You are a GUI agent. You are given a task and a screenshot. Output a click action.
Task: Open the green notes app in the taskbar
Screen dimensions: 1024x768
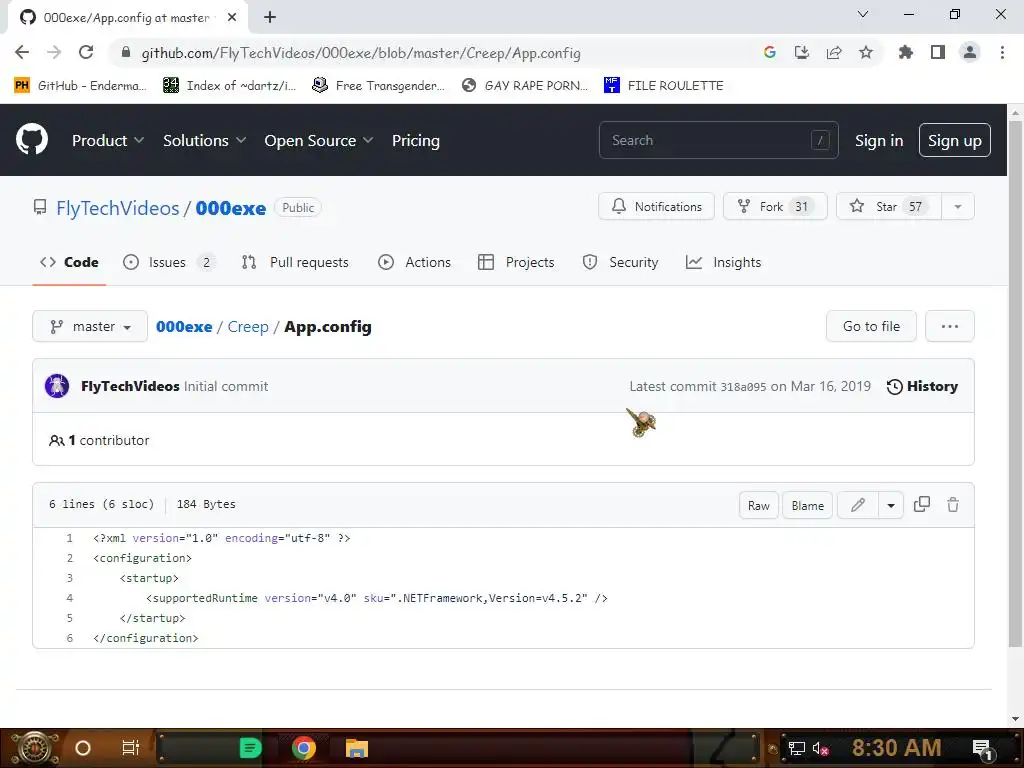[x=250, y=748]
